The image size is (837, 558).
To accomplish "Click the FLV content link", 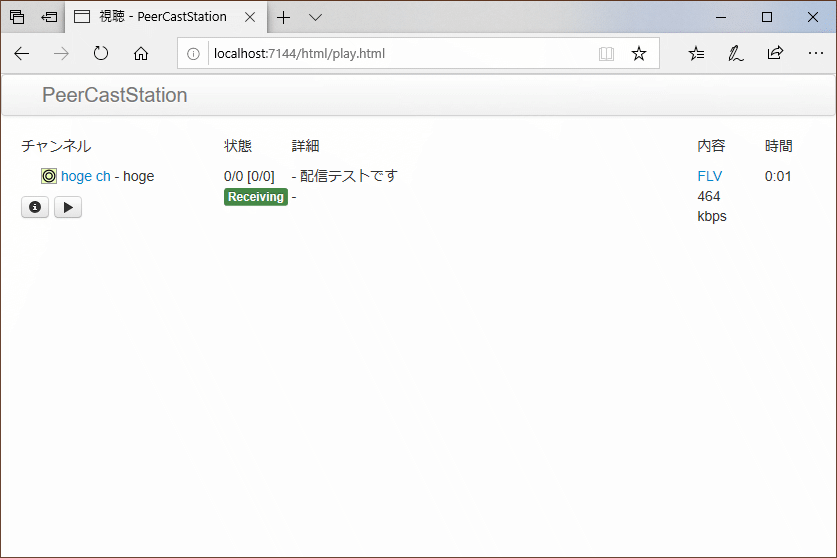I will pos(709,176).
